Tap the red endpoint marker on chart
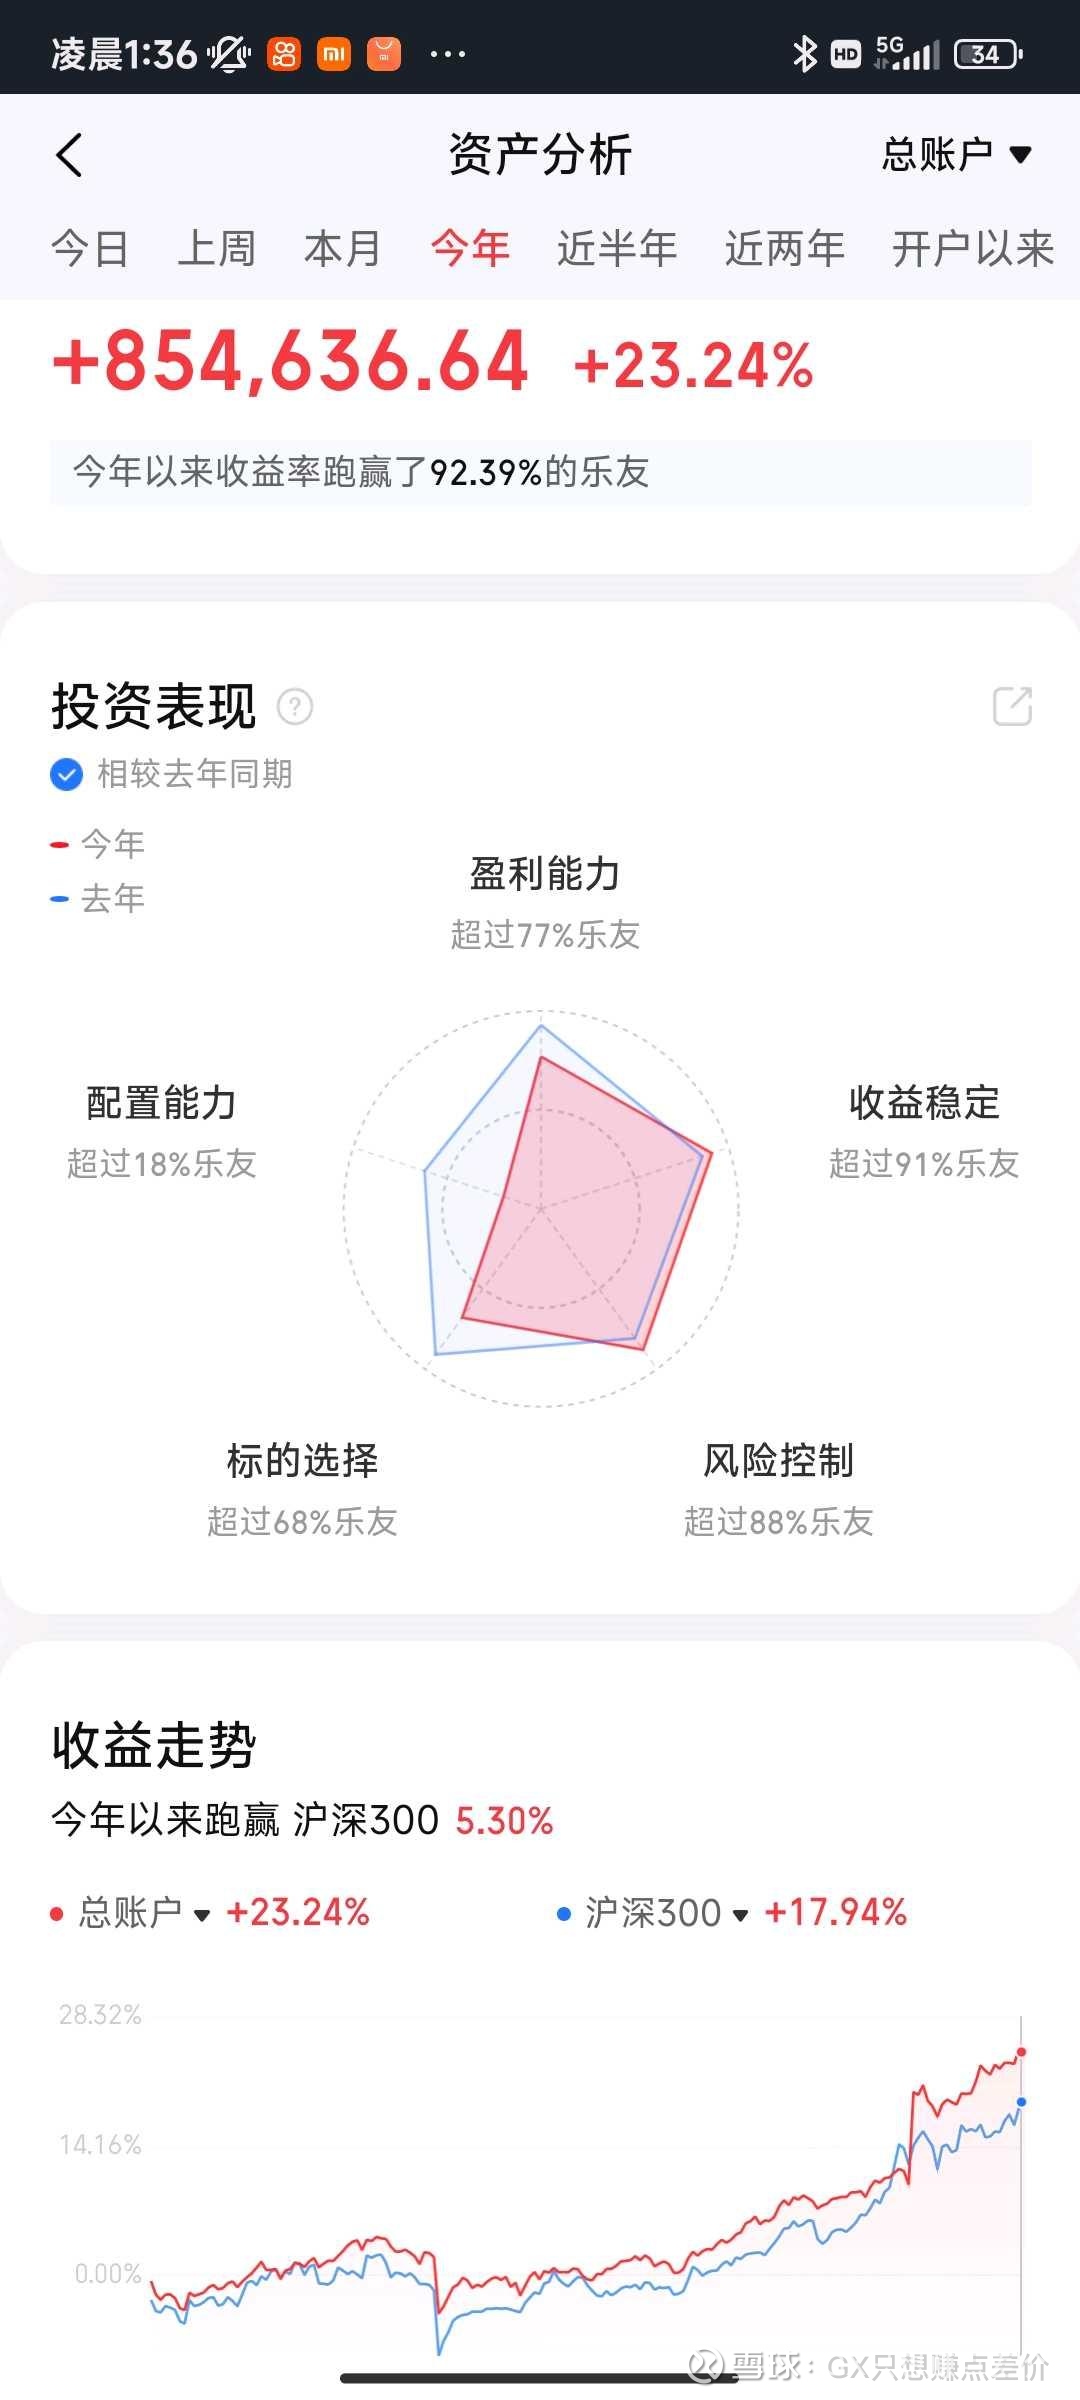 pyautogui.click(x=1021, y=2052)
